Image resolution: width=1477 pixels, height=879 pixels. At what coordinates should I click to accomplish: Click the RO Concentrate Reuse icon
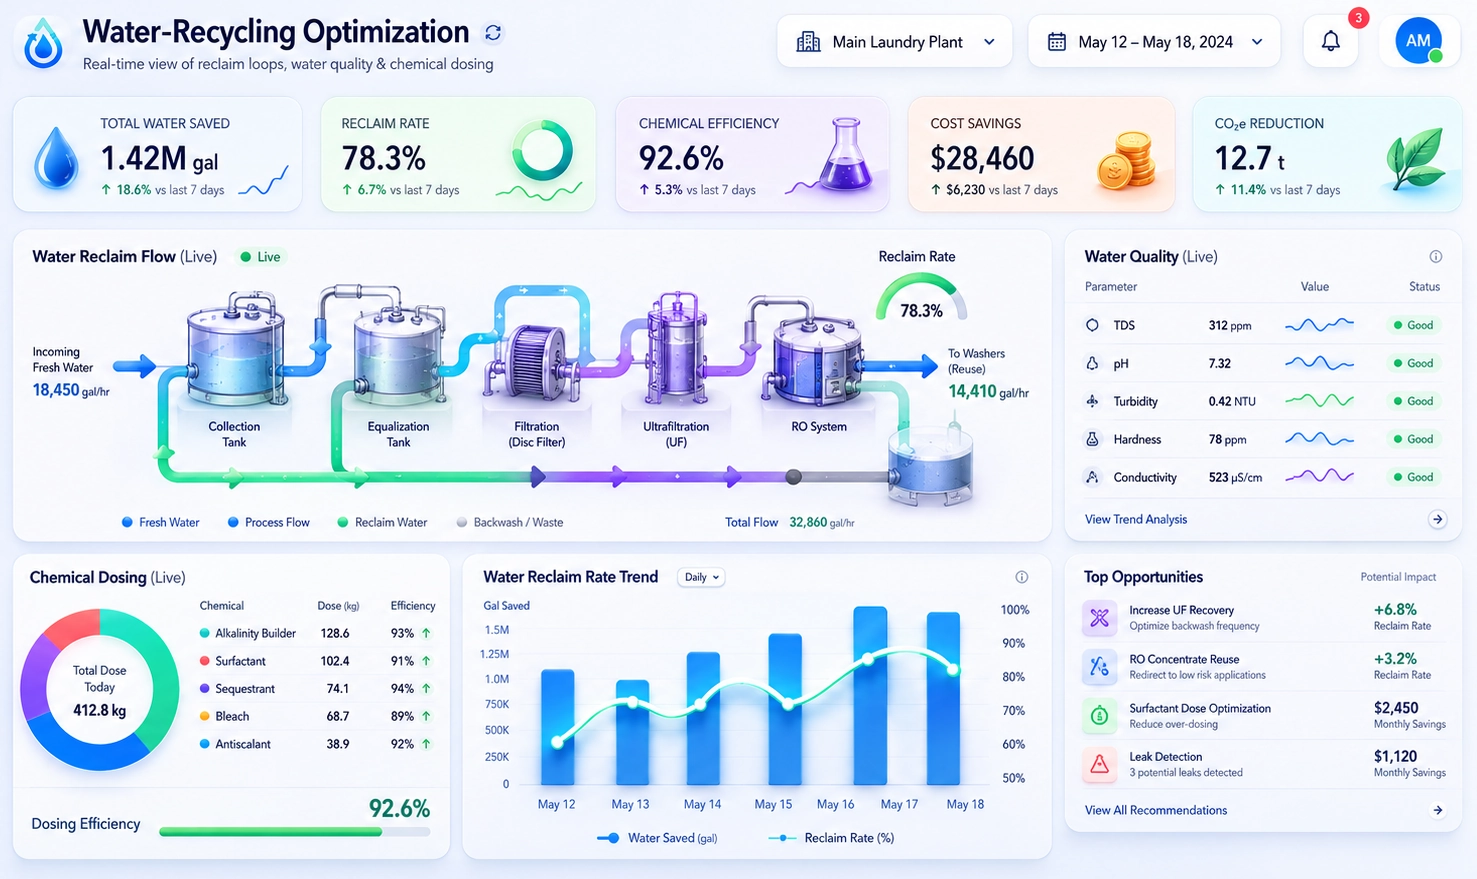click(x=1099, y=667)
